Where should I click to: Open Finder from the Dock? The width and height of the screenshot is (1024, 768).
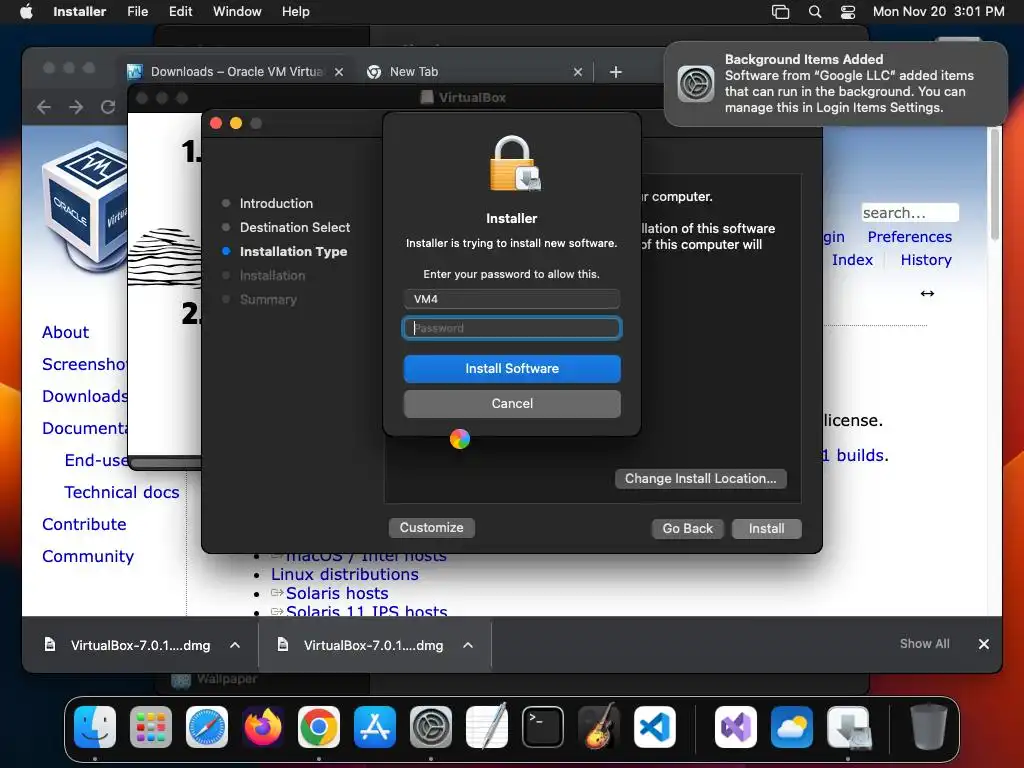tap(95, 727)
